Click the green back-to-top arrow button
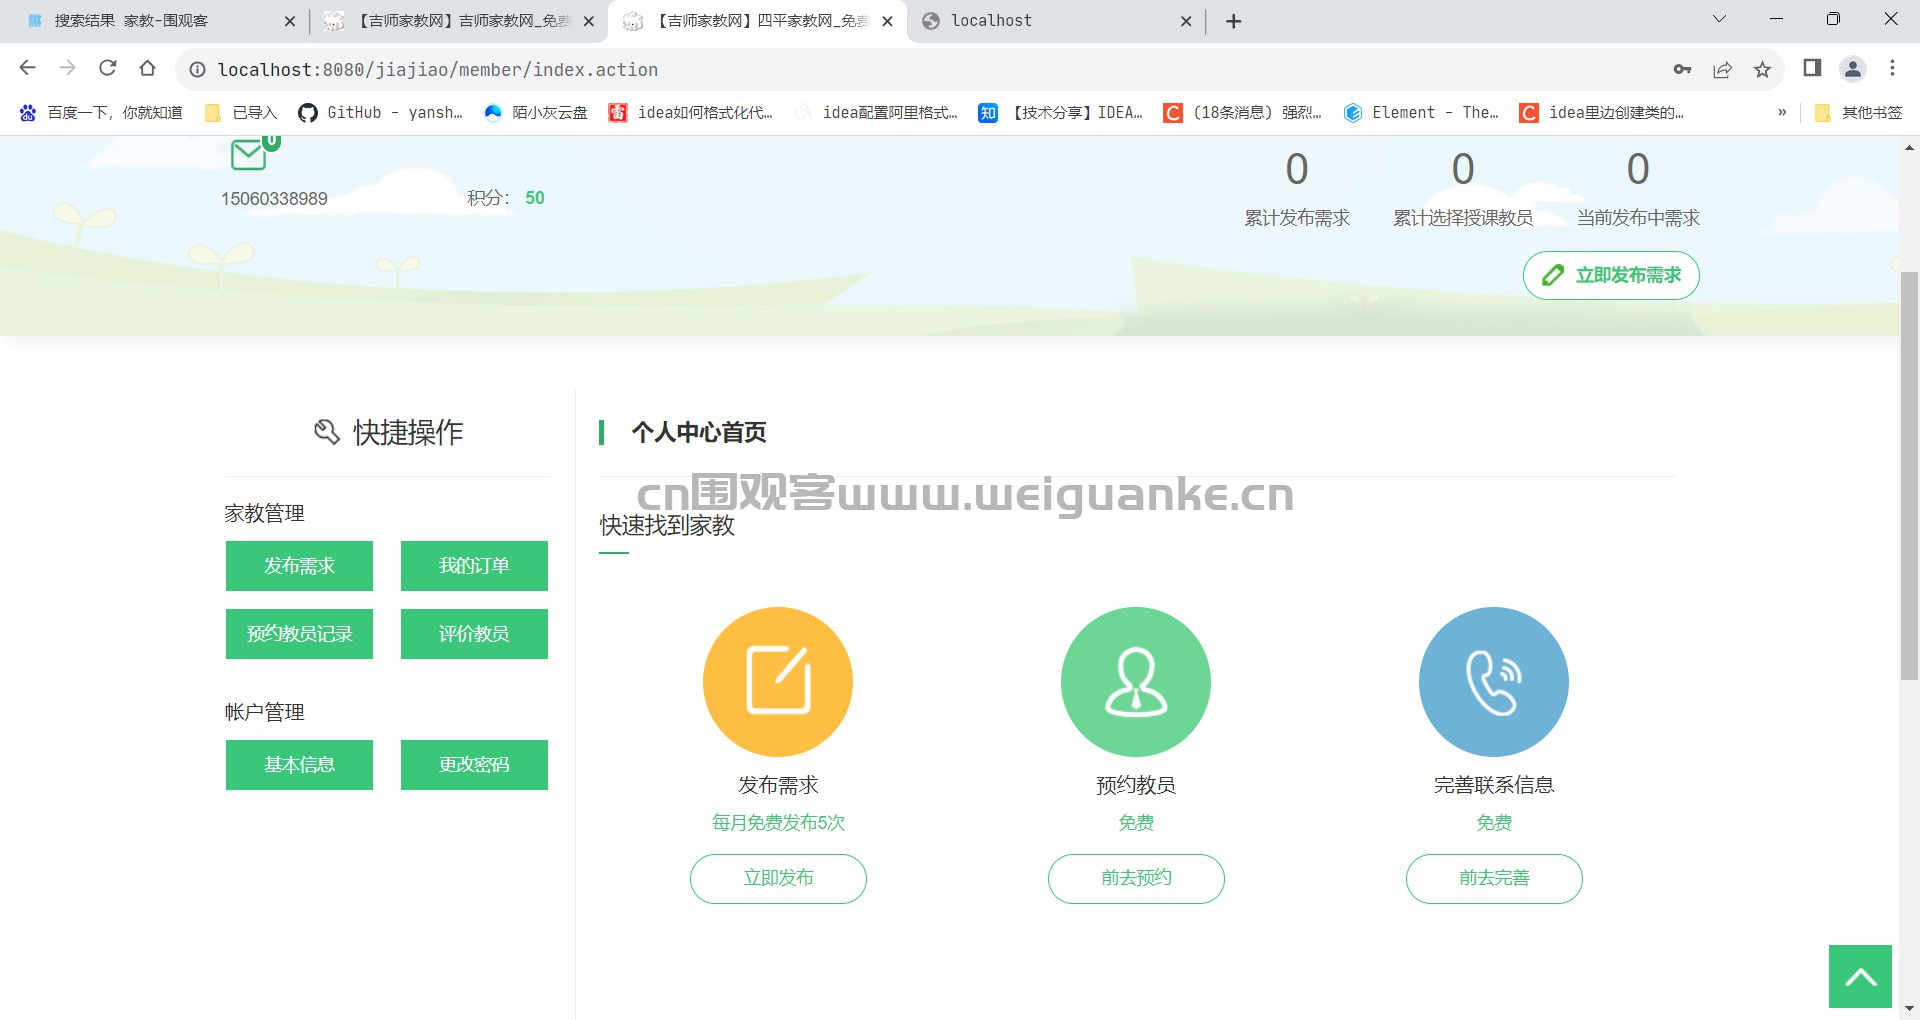The height and width of the screenshot is (1020, 1920). tap(1860, 976)
